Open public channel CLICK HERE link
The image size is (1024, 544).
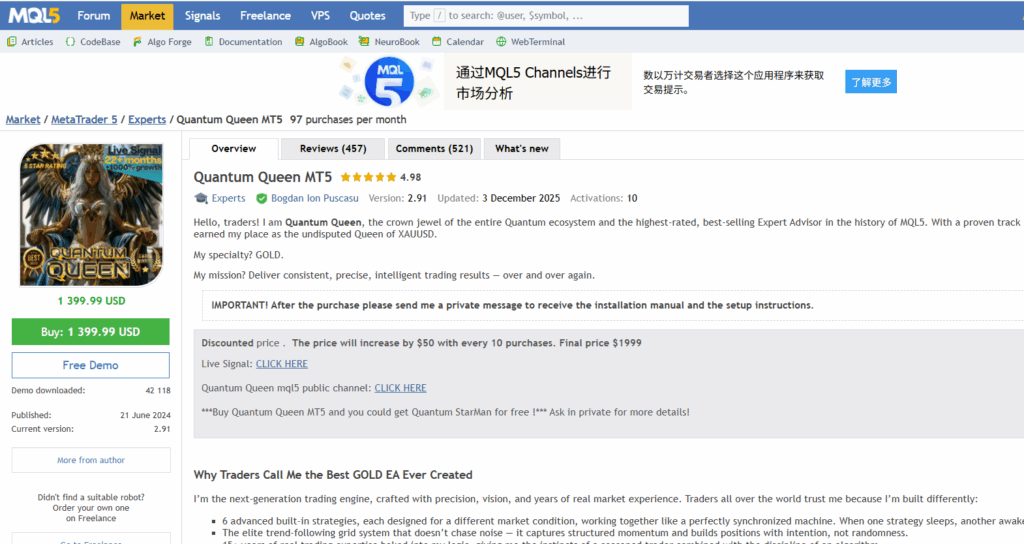pos(400,388)
